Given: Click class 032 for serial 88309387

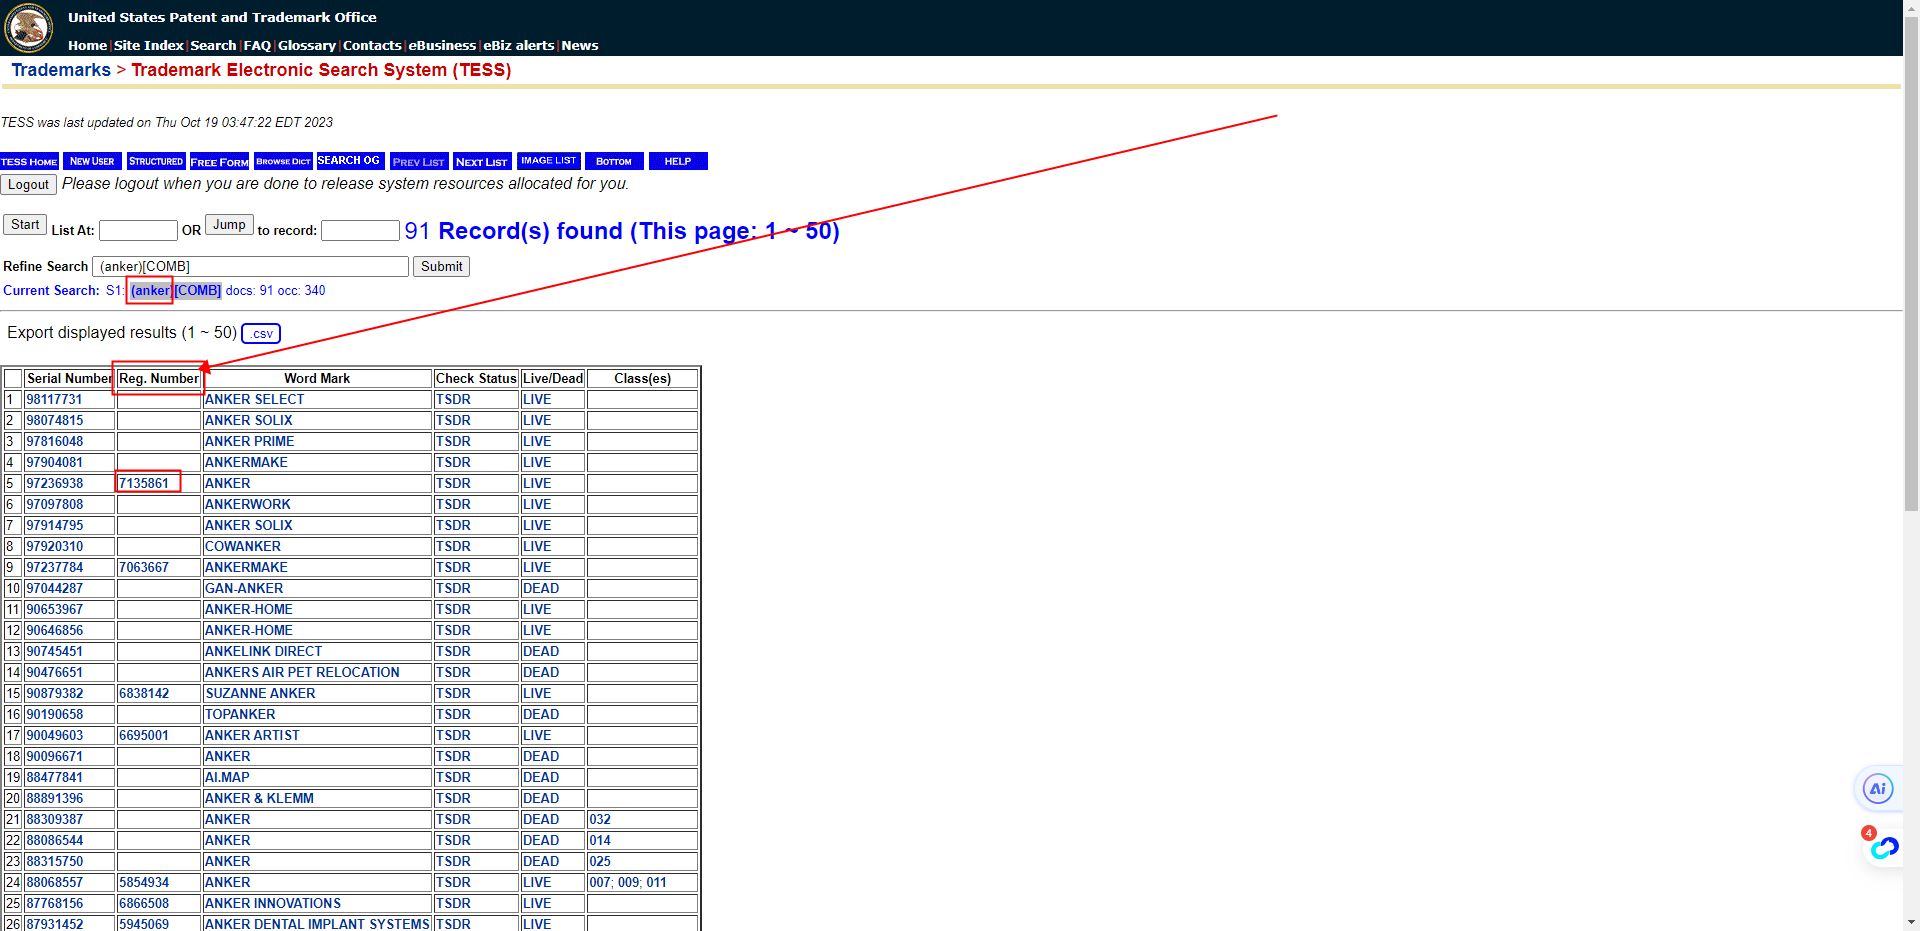Looking at the screenshot, I should pyautogui.click(x=600, y=820).
